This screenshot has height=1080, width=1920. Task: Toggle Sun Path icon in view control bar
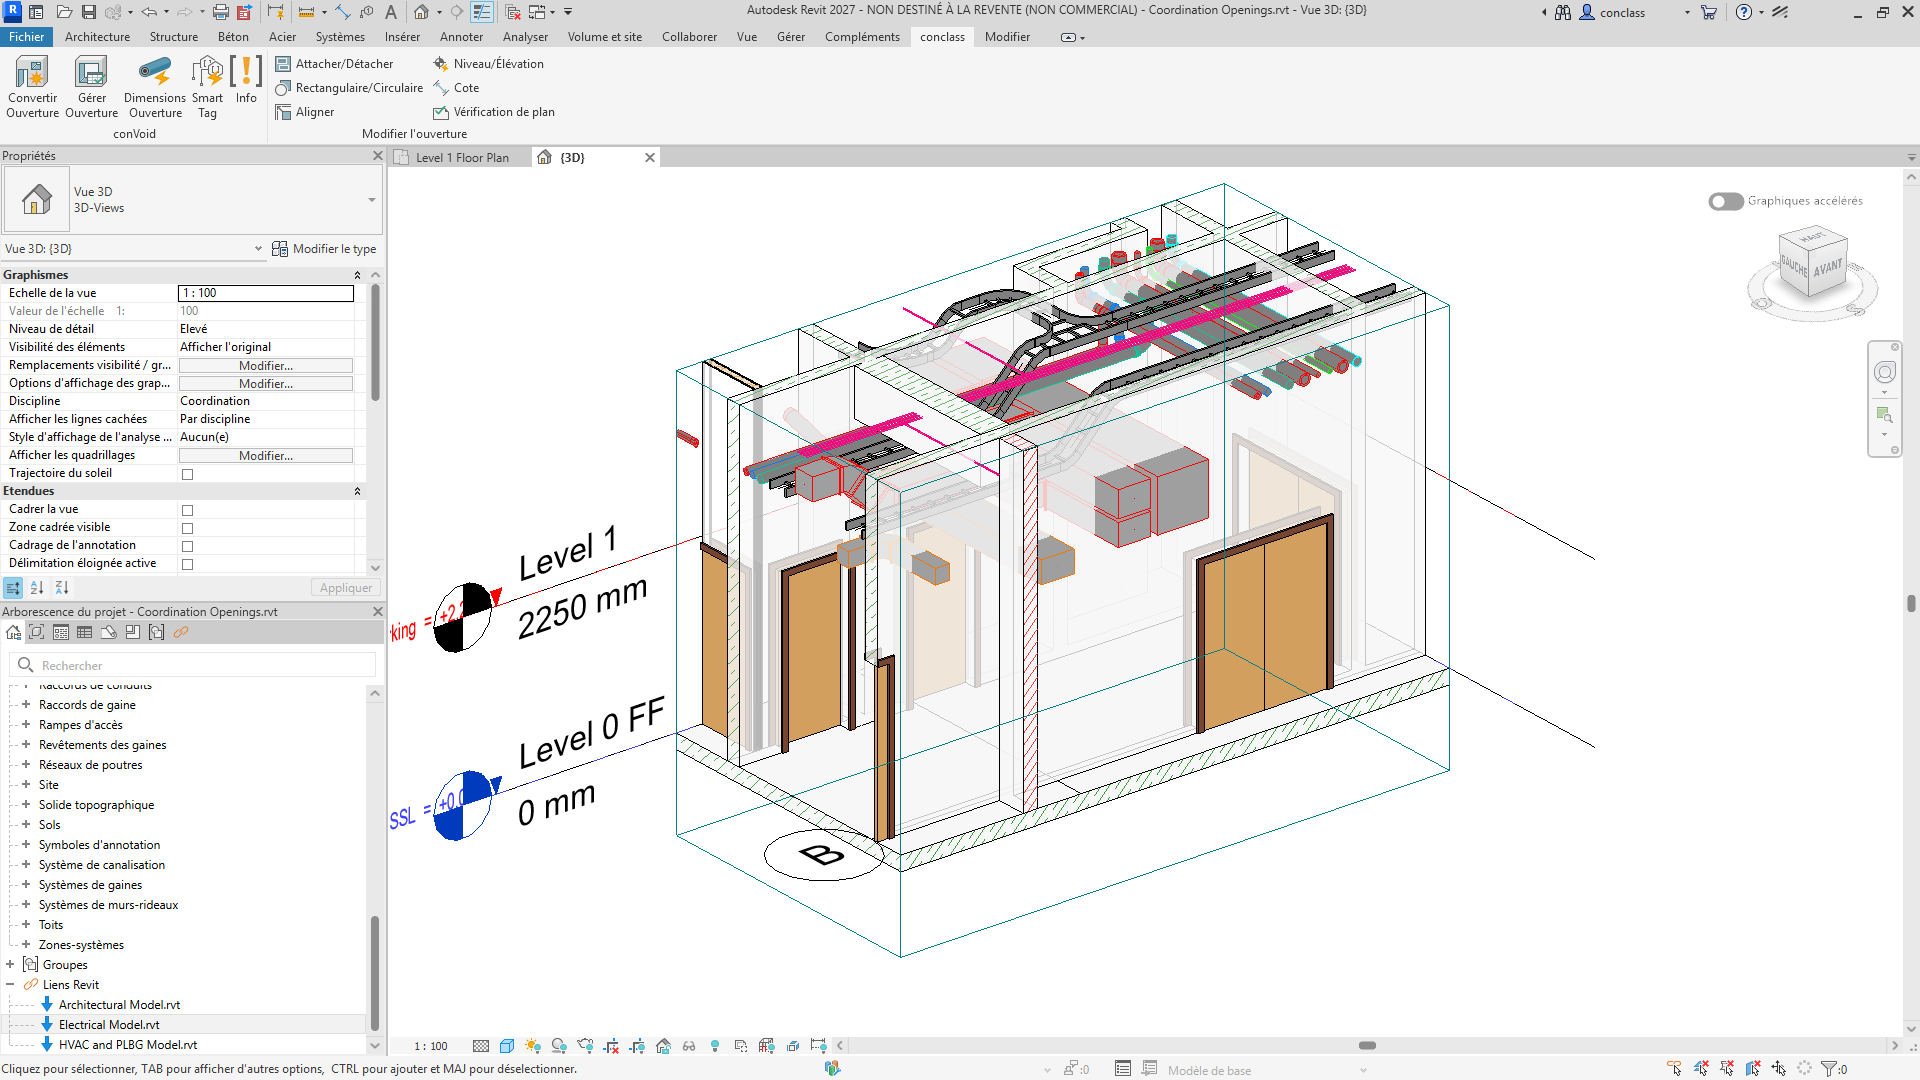pos(533,1046)
